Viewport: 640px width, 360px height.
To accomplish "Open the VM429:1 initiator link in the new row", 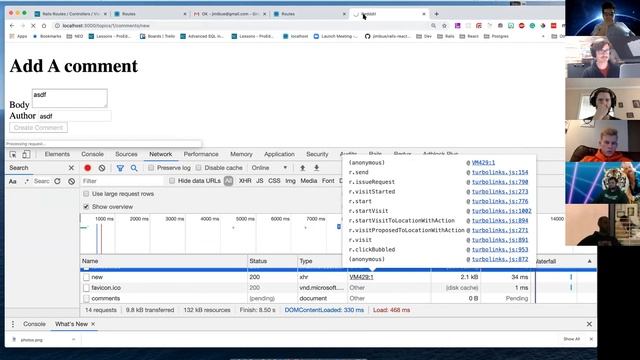I will click(361, 277).
